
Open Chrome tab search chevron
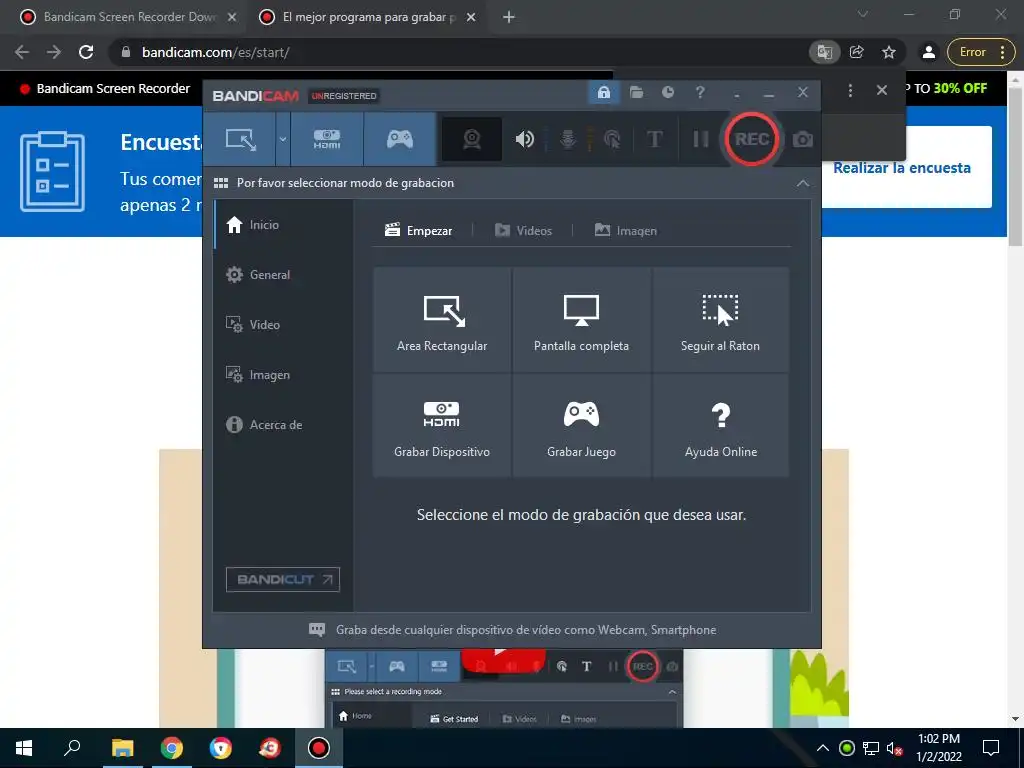pyautogui.click(x=863, y=14)
